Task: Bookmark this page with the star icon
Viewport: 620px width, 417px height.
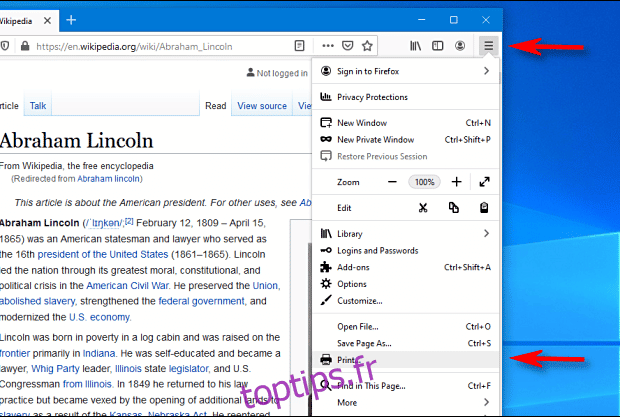Action: (367, 46)
